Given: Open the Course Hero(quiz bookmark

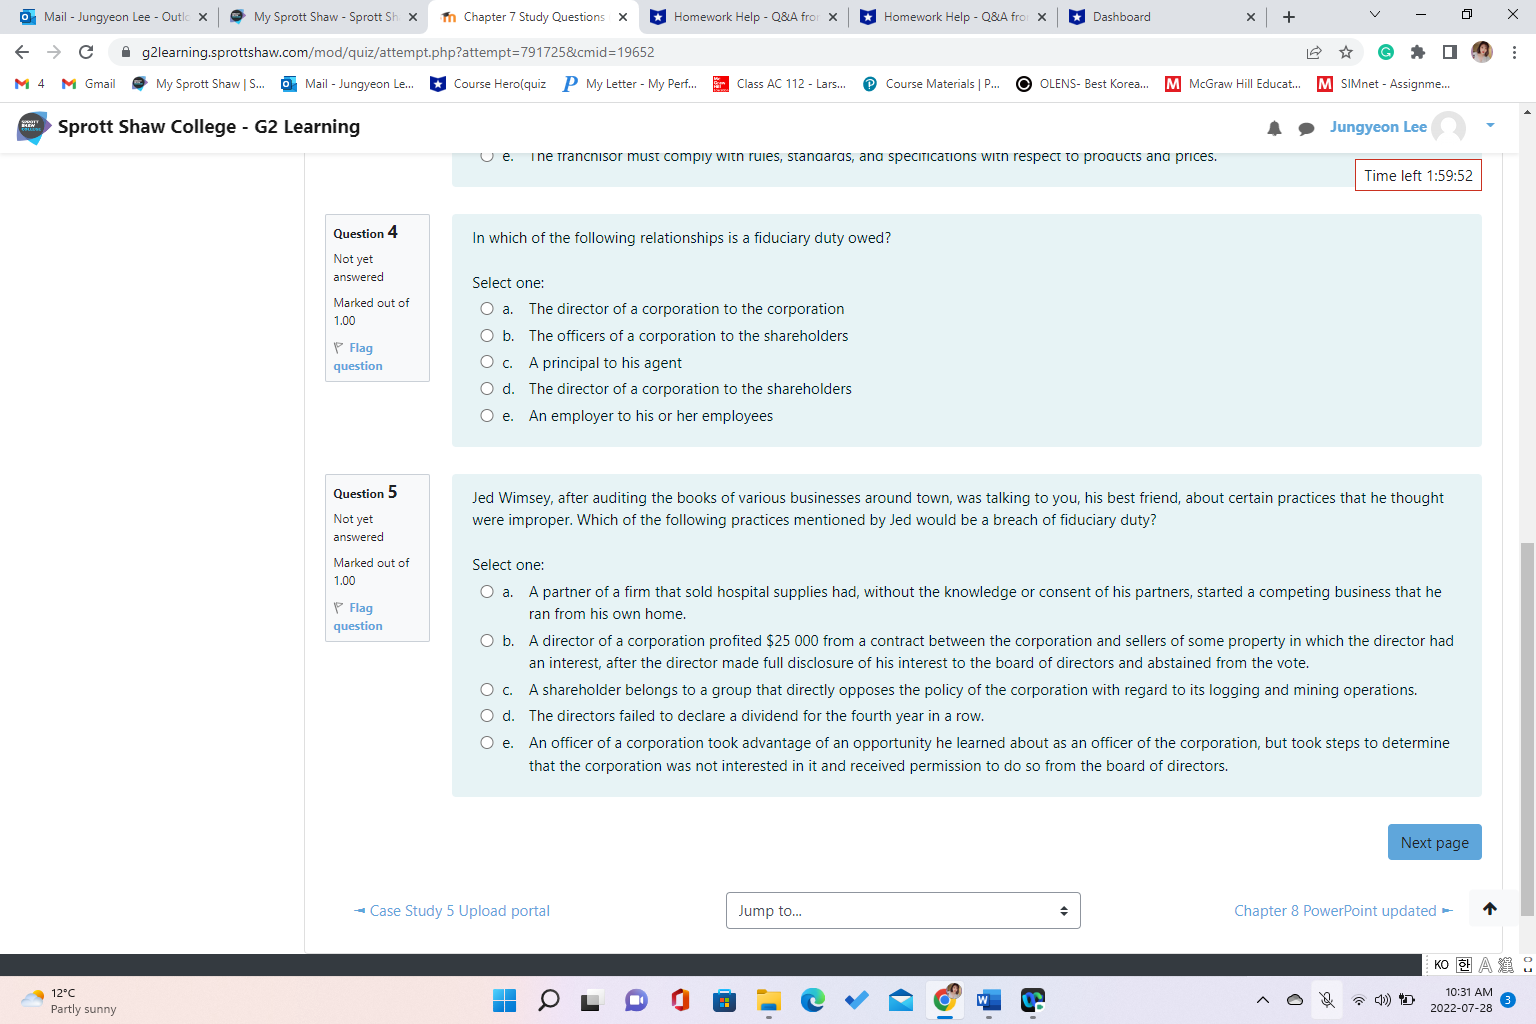Looking at the screenshot, I should coord(488,84).
